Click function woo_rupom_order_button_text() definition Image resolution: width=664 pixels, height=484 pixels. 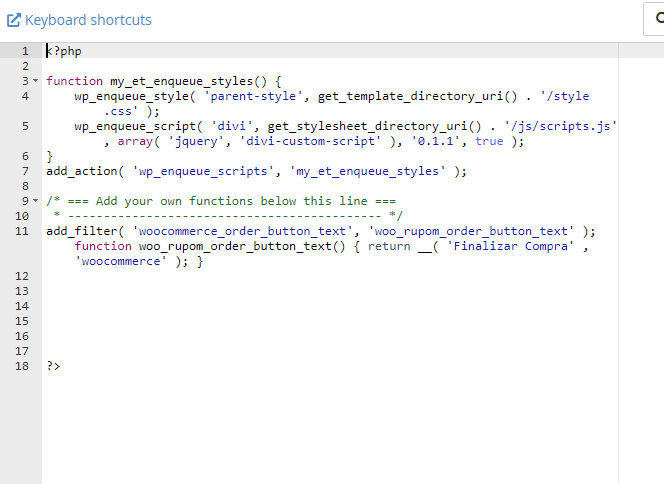[210, 246]
